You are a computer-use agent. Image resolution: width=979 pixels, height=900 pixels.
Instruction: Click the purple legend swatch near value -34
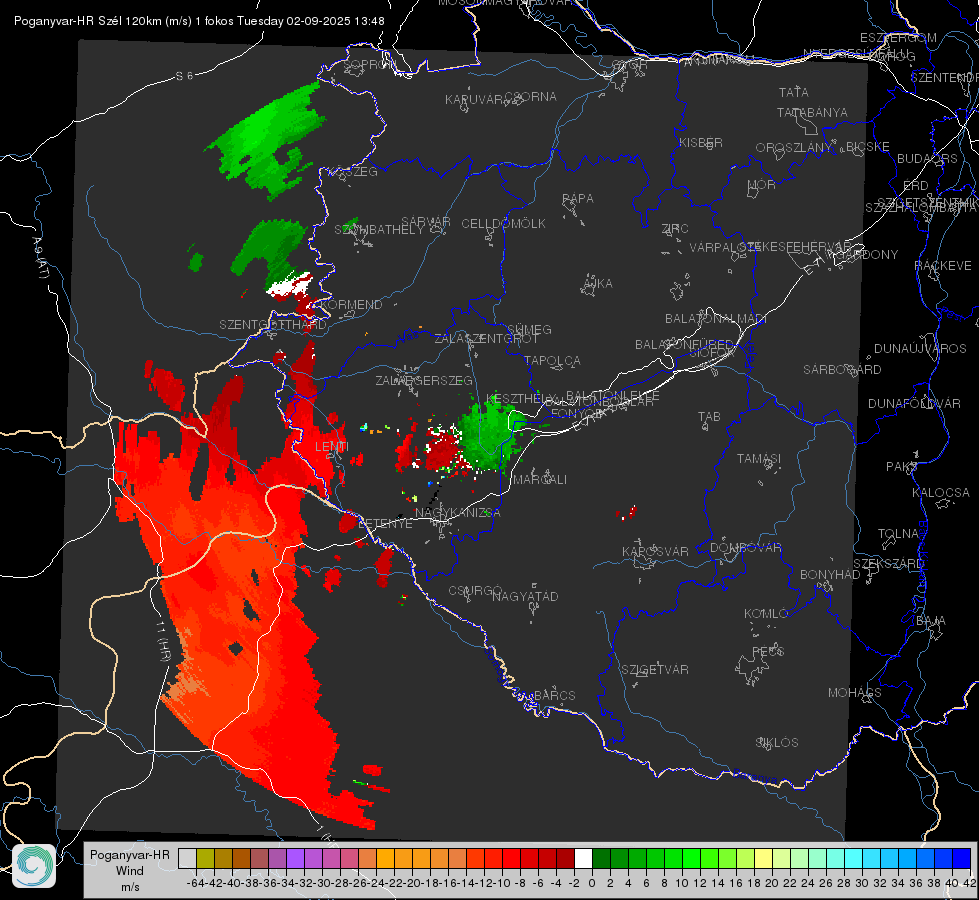pos(295,859)
